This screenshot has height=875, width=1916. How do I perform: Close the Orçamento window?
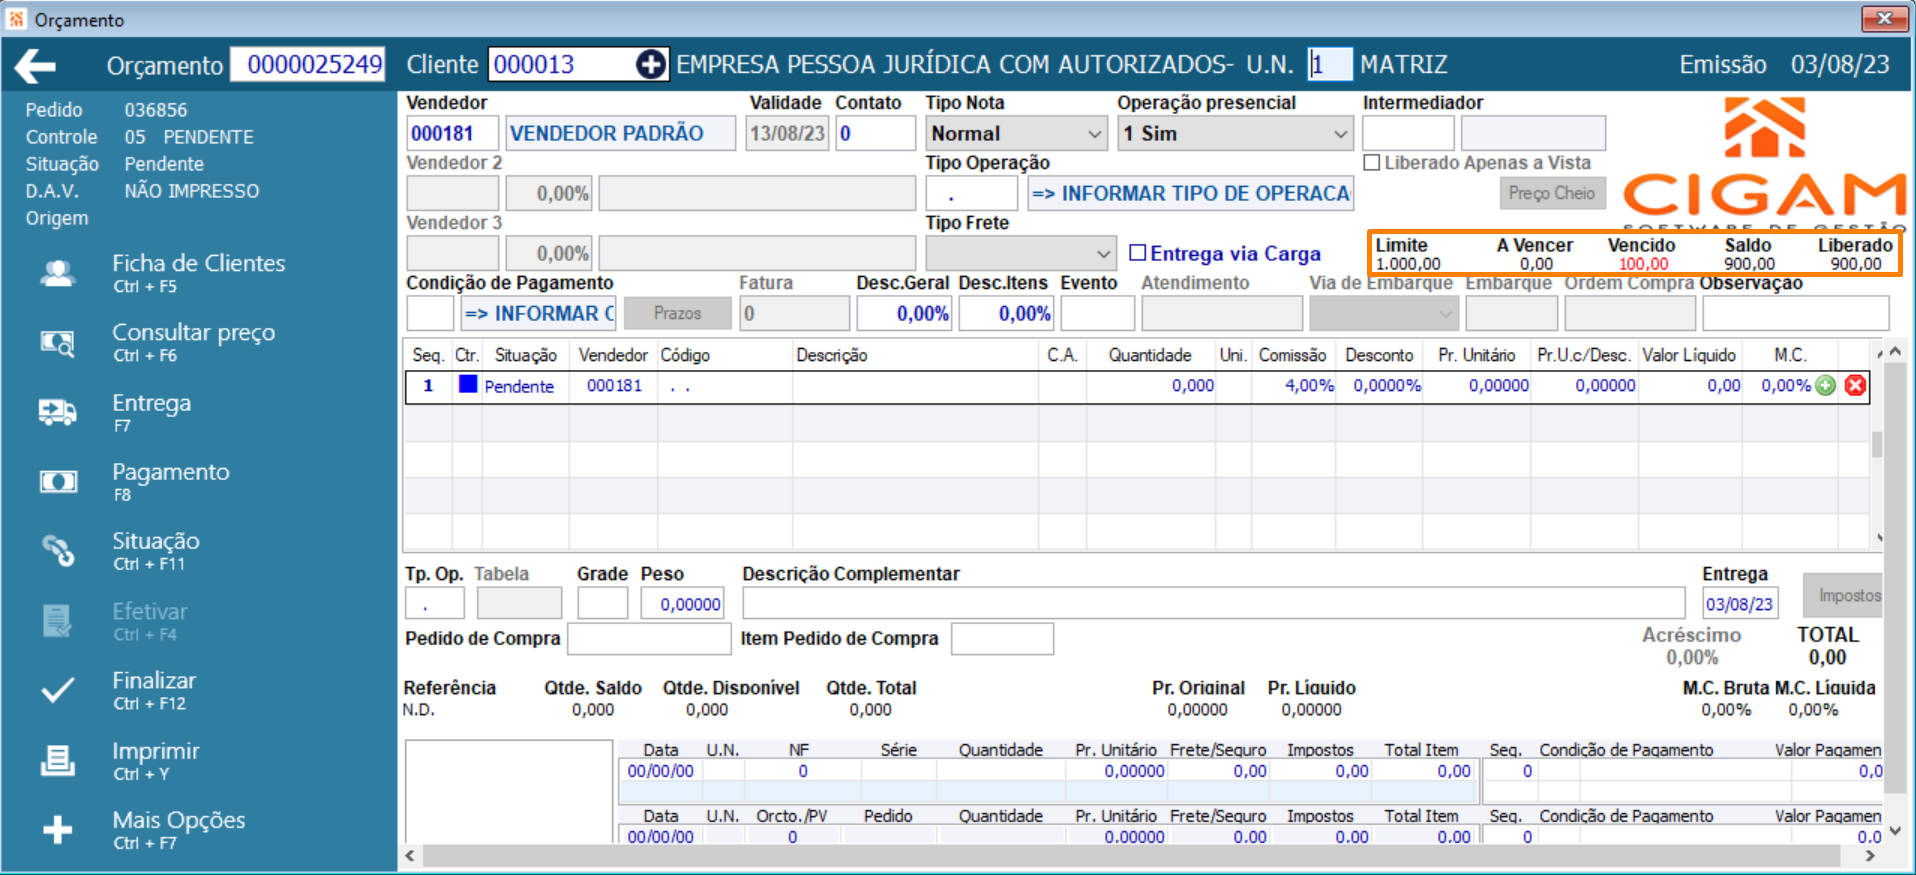point(1884,19)
